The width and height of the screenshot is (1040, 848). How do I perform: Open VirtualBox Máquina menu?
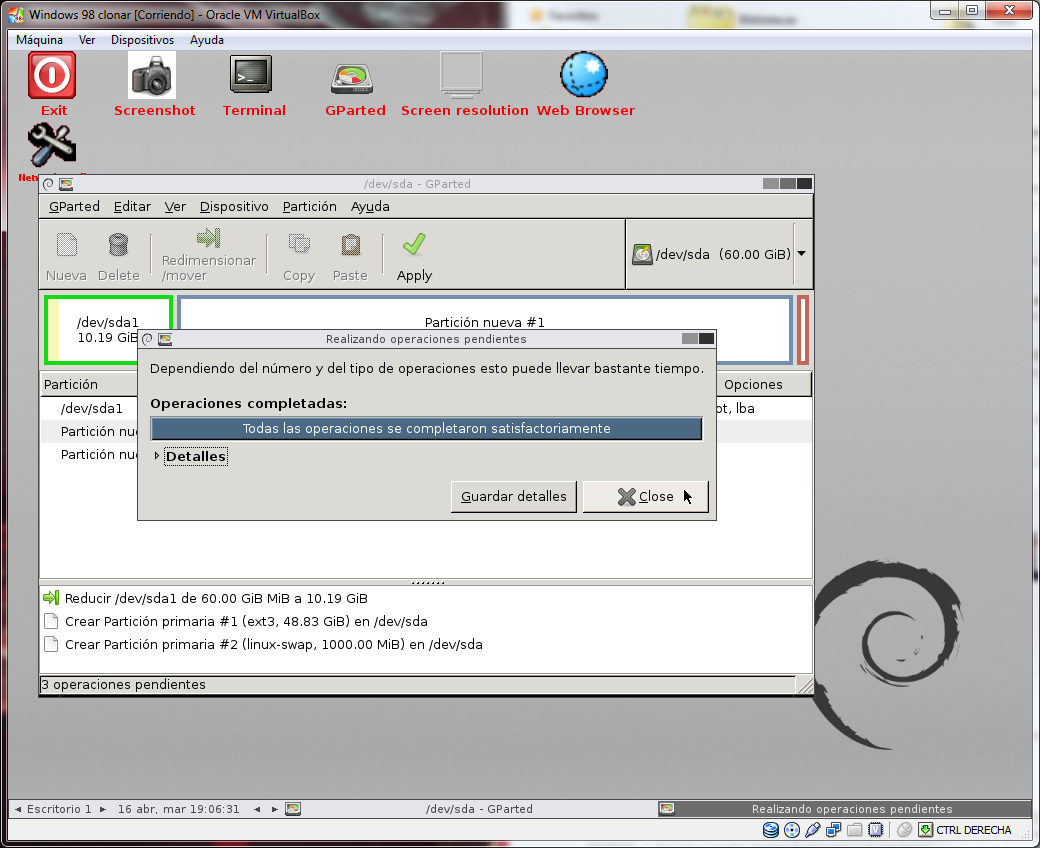[x=39, y=40]
